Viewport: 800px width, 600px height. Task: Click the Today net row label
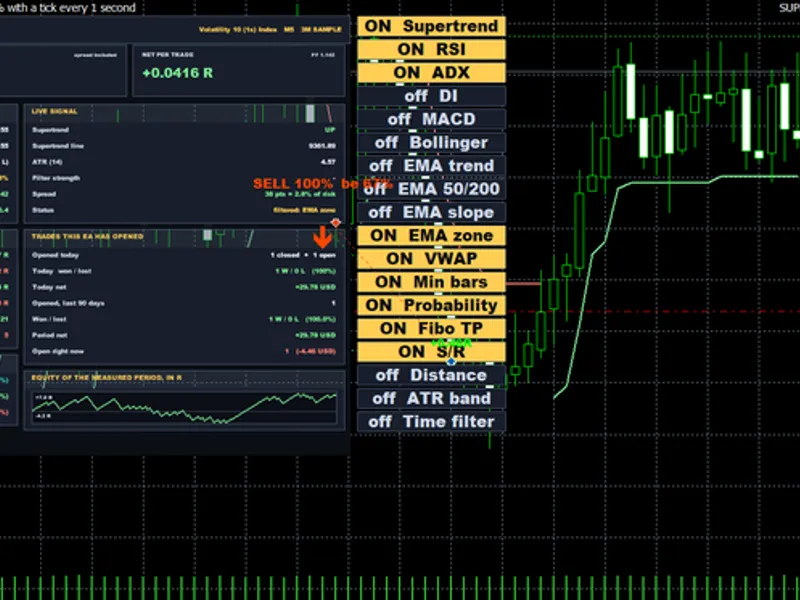(x=49, y=287)
